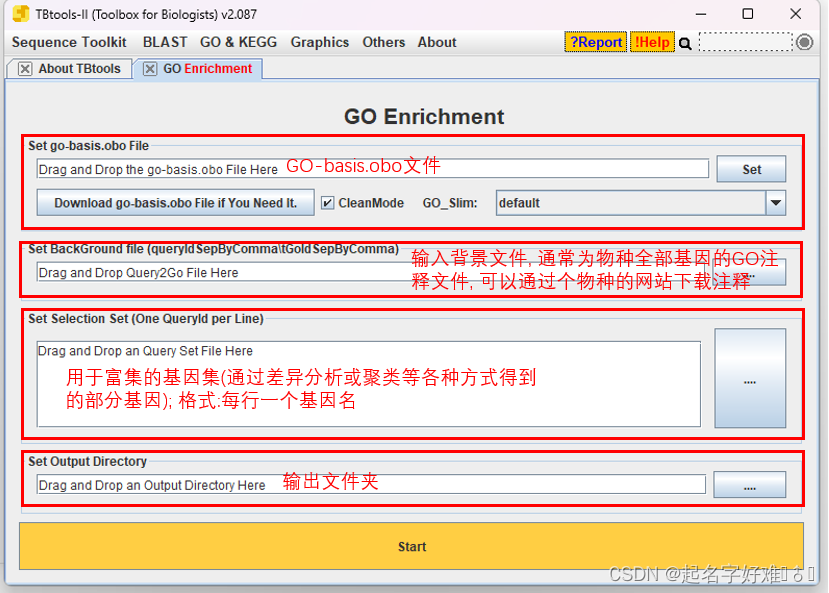Screen dimensions: 829x593
Task: Open the GO & KEGG menu
Action: (x=239, y=42)
